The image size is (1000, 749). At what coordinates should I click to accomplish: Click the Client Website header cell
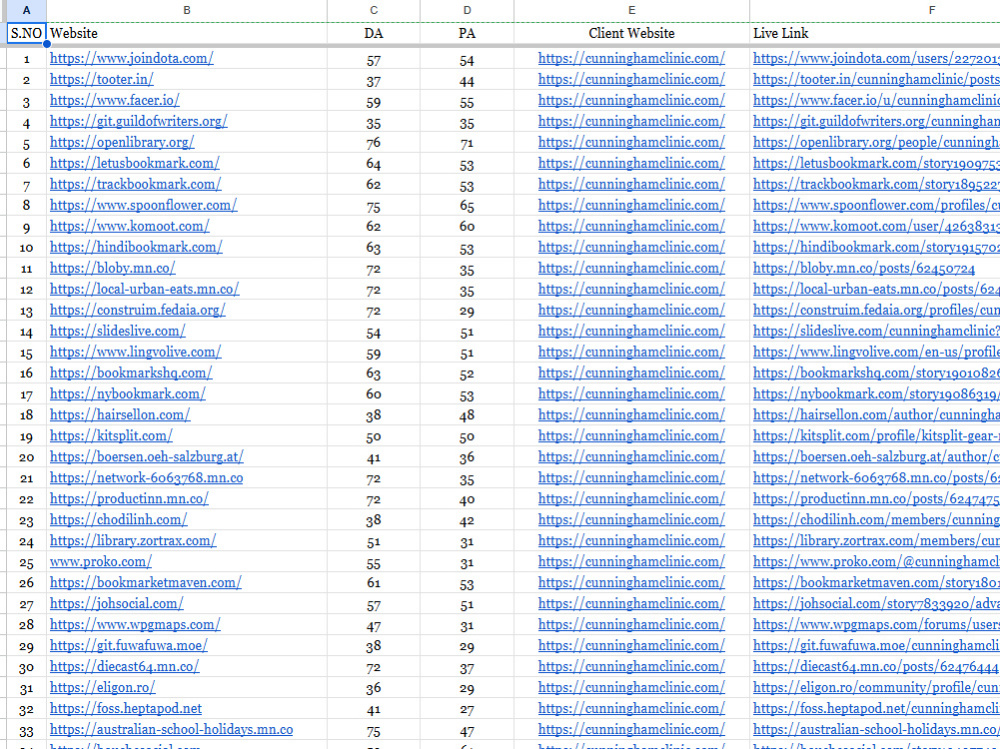tap(631, 33)
